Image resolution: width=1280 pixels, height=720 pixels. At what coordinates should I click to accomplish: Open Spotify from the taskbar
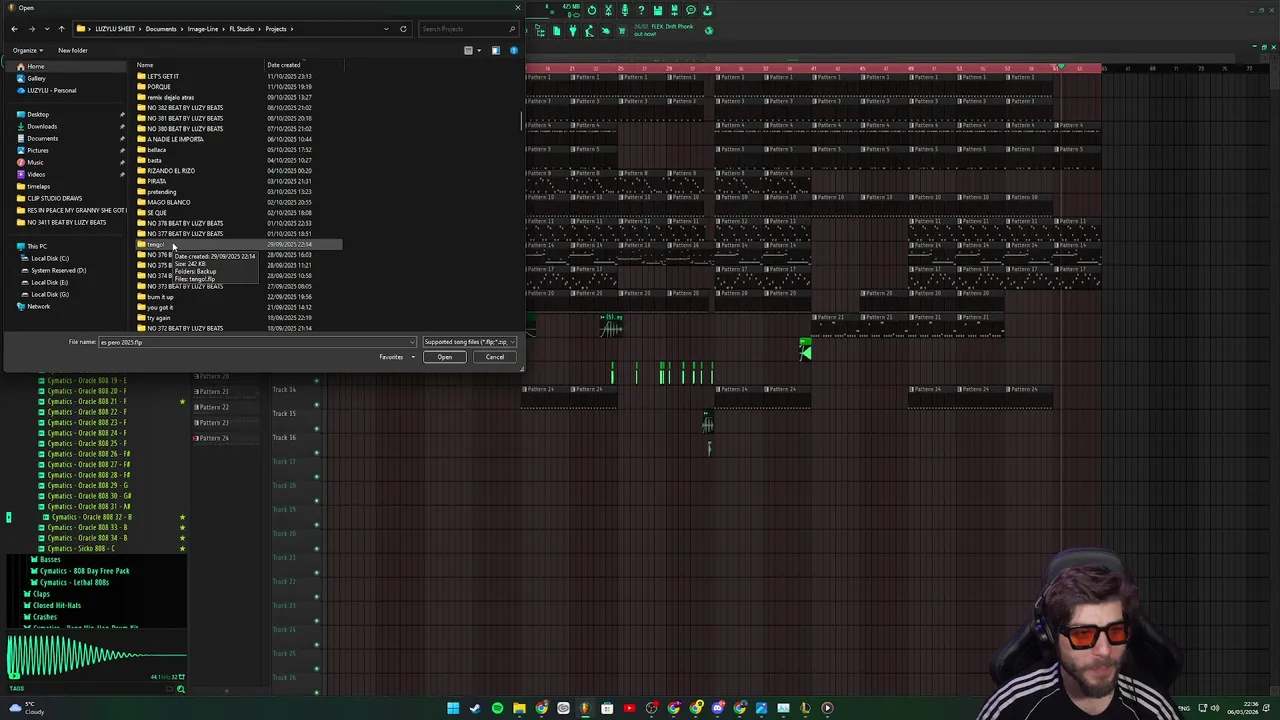pos(497,708)
